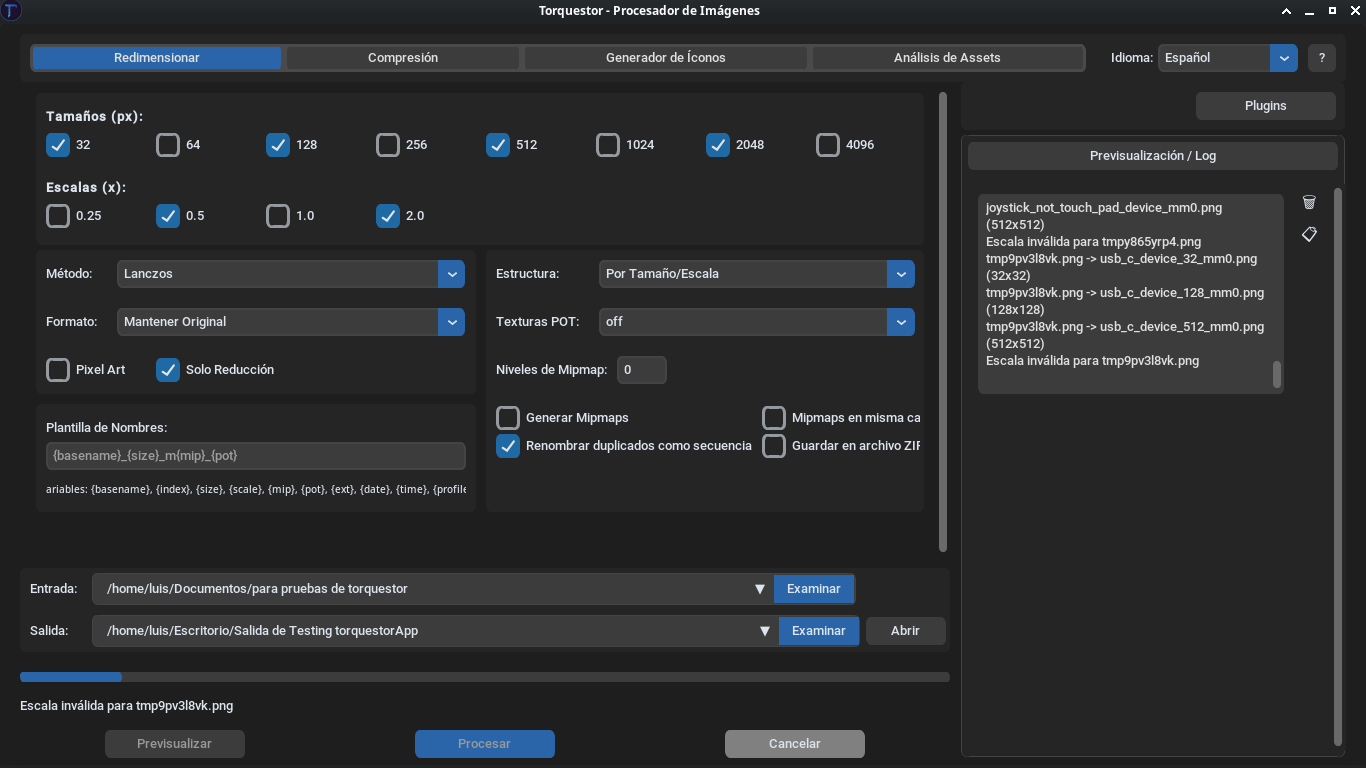1366x768 pixels.
Task: Enable Generar Mipmaps
Action: point(507,417)
